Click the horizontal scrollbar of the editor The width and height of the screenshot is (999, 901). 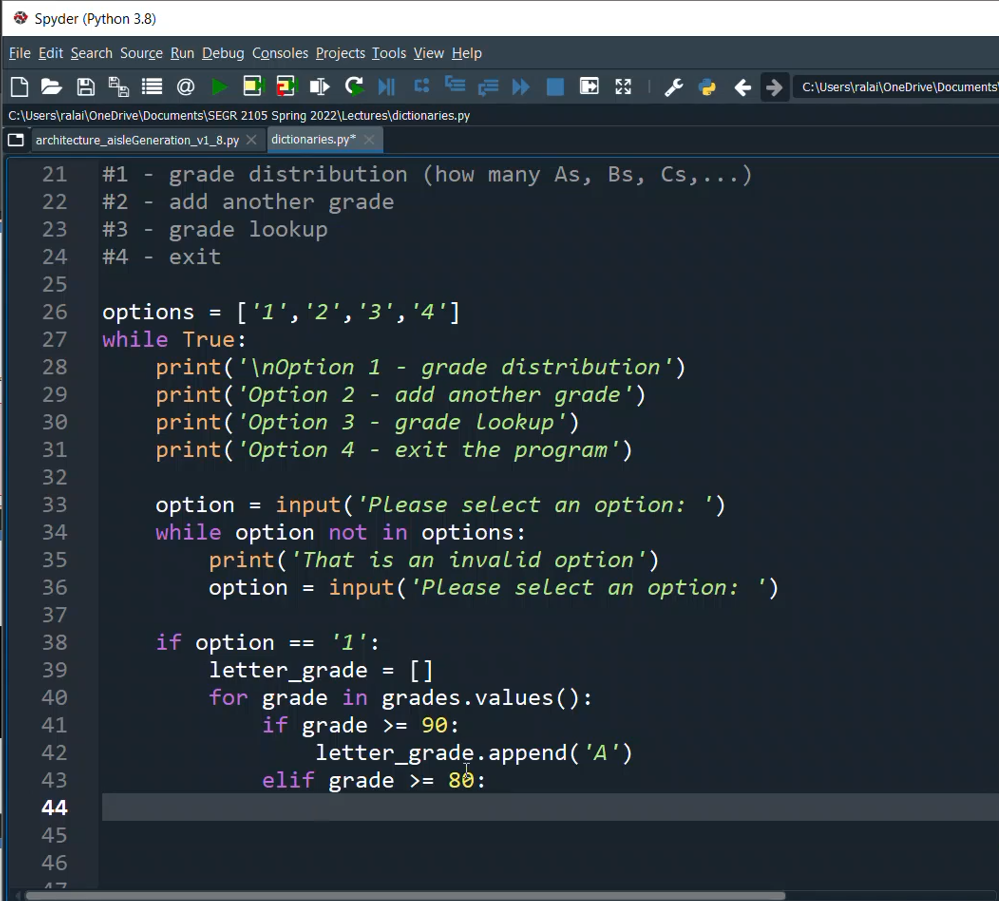tap(405, 895)
